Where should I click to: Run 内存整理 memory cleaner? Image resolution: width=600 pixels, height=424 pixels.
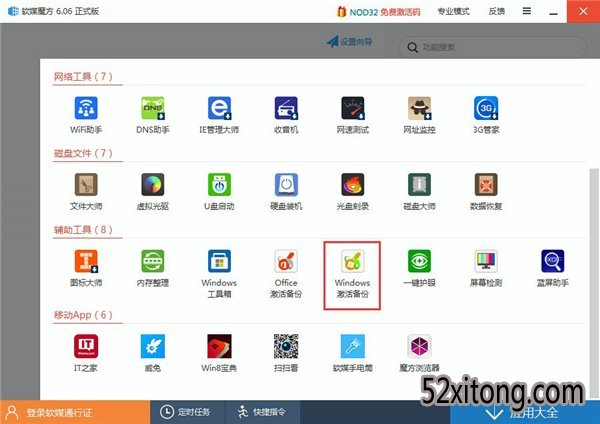click(x=153, y=261)
